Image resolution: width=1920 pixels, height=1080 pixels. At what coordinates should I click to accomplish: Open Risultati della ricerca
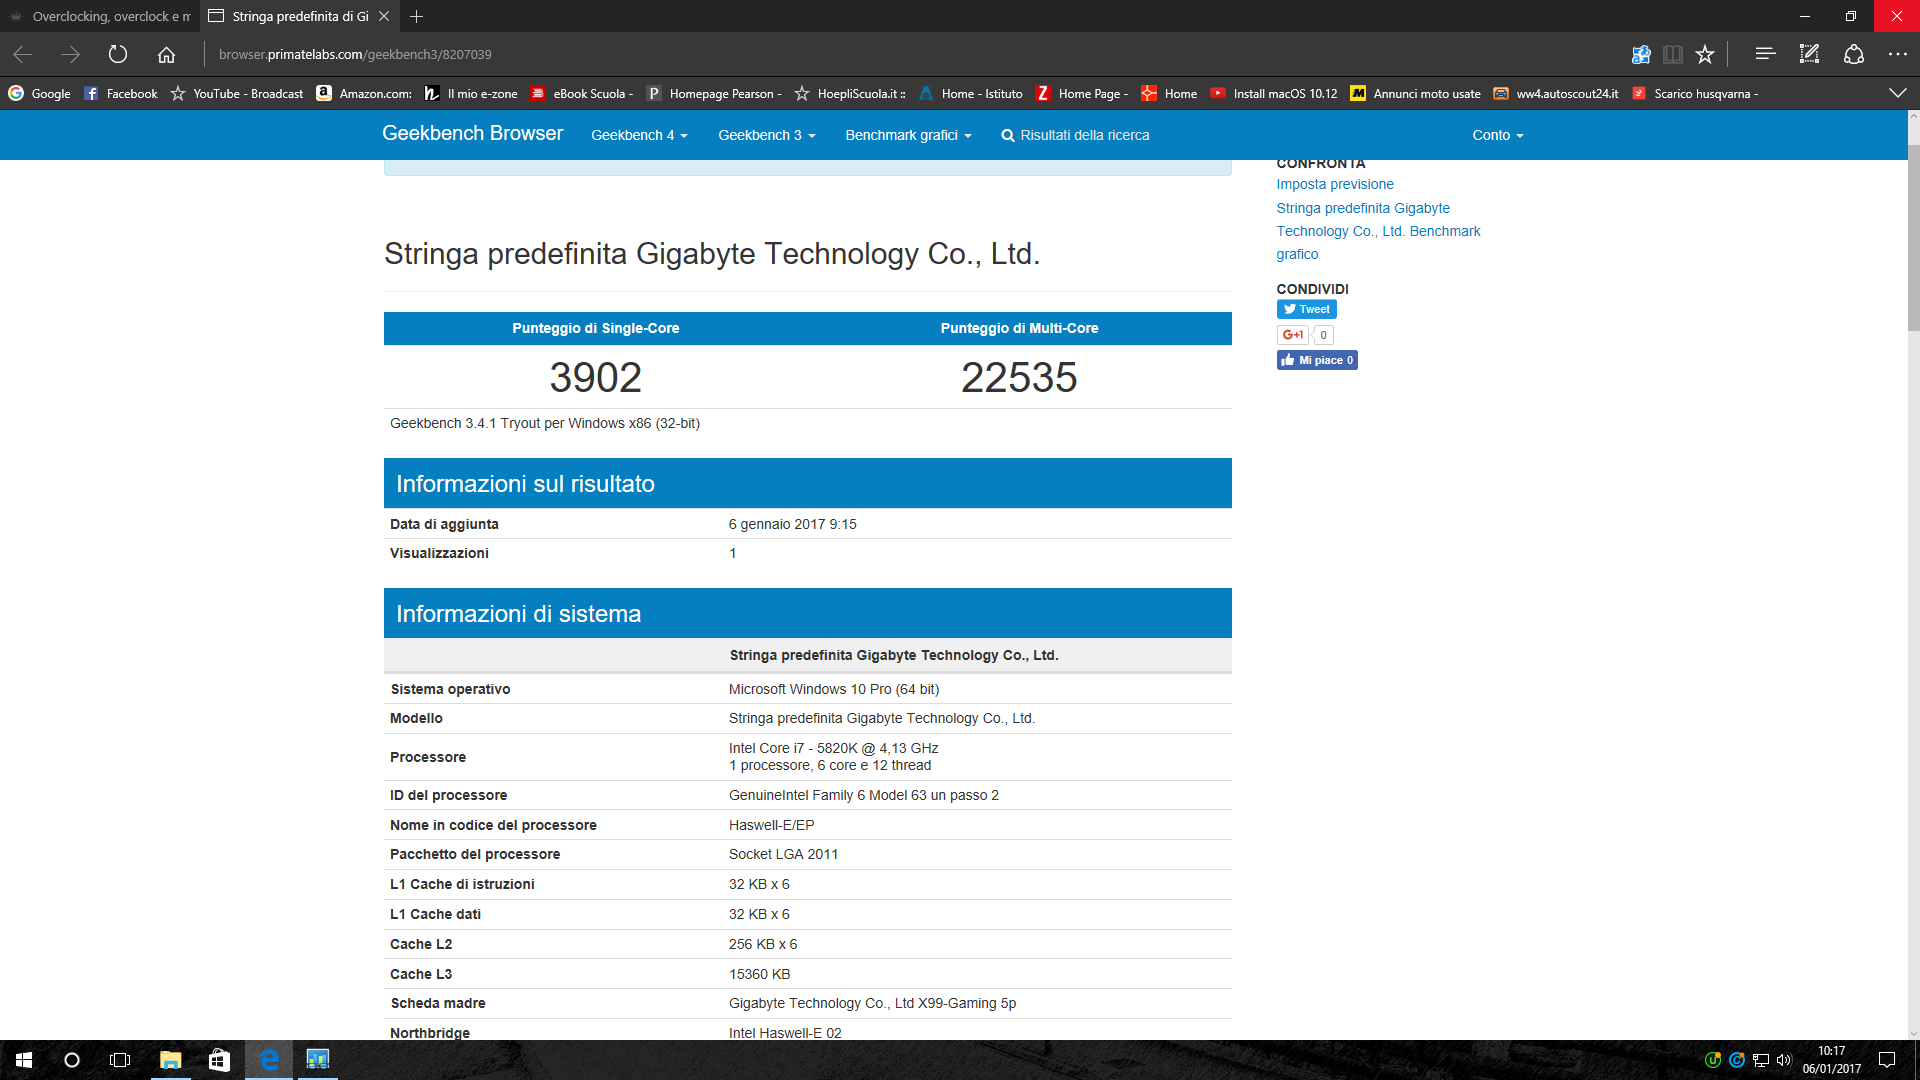click(x=1075, y=135)
